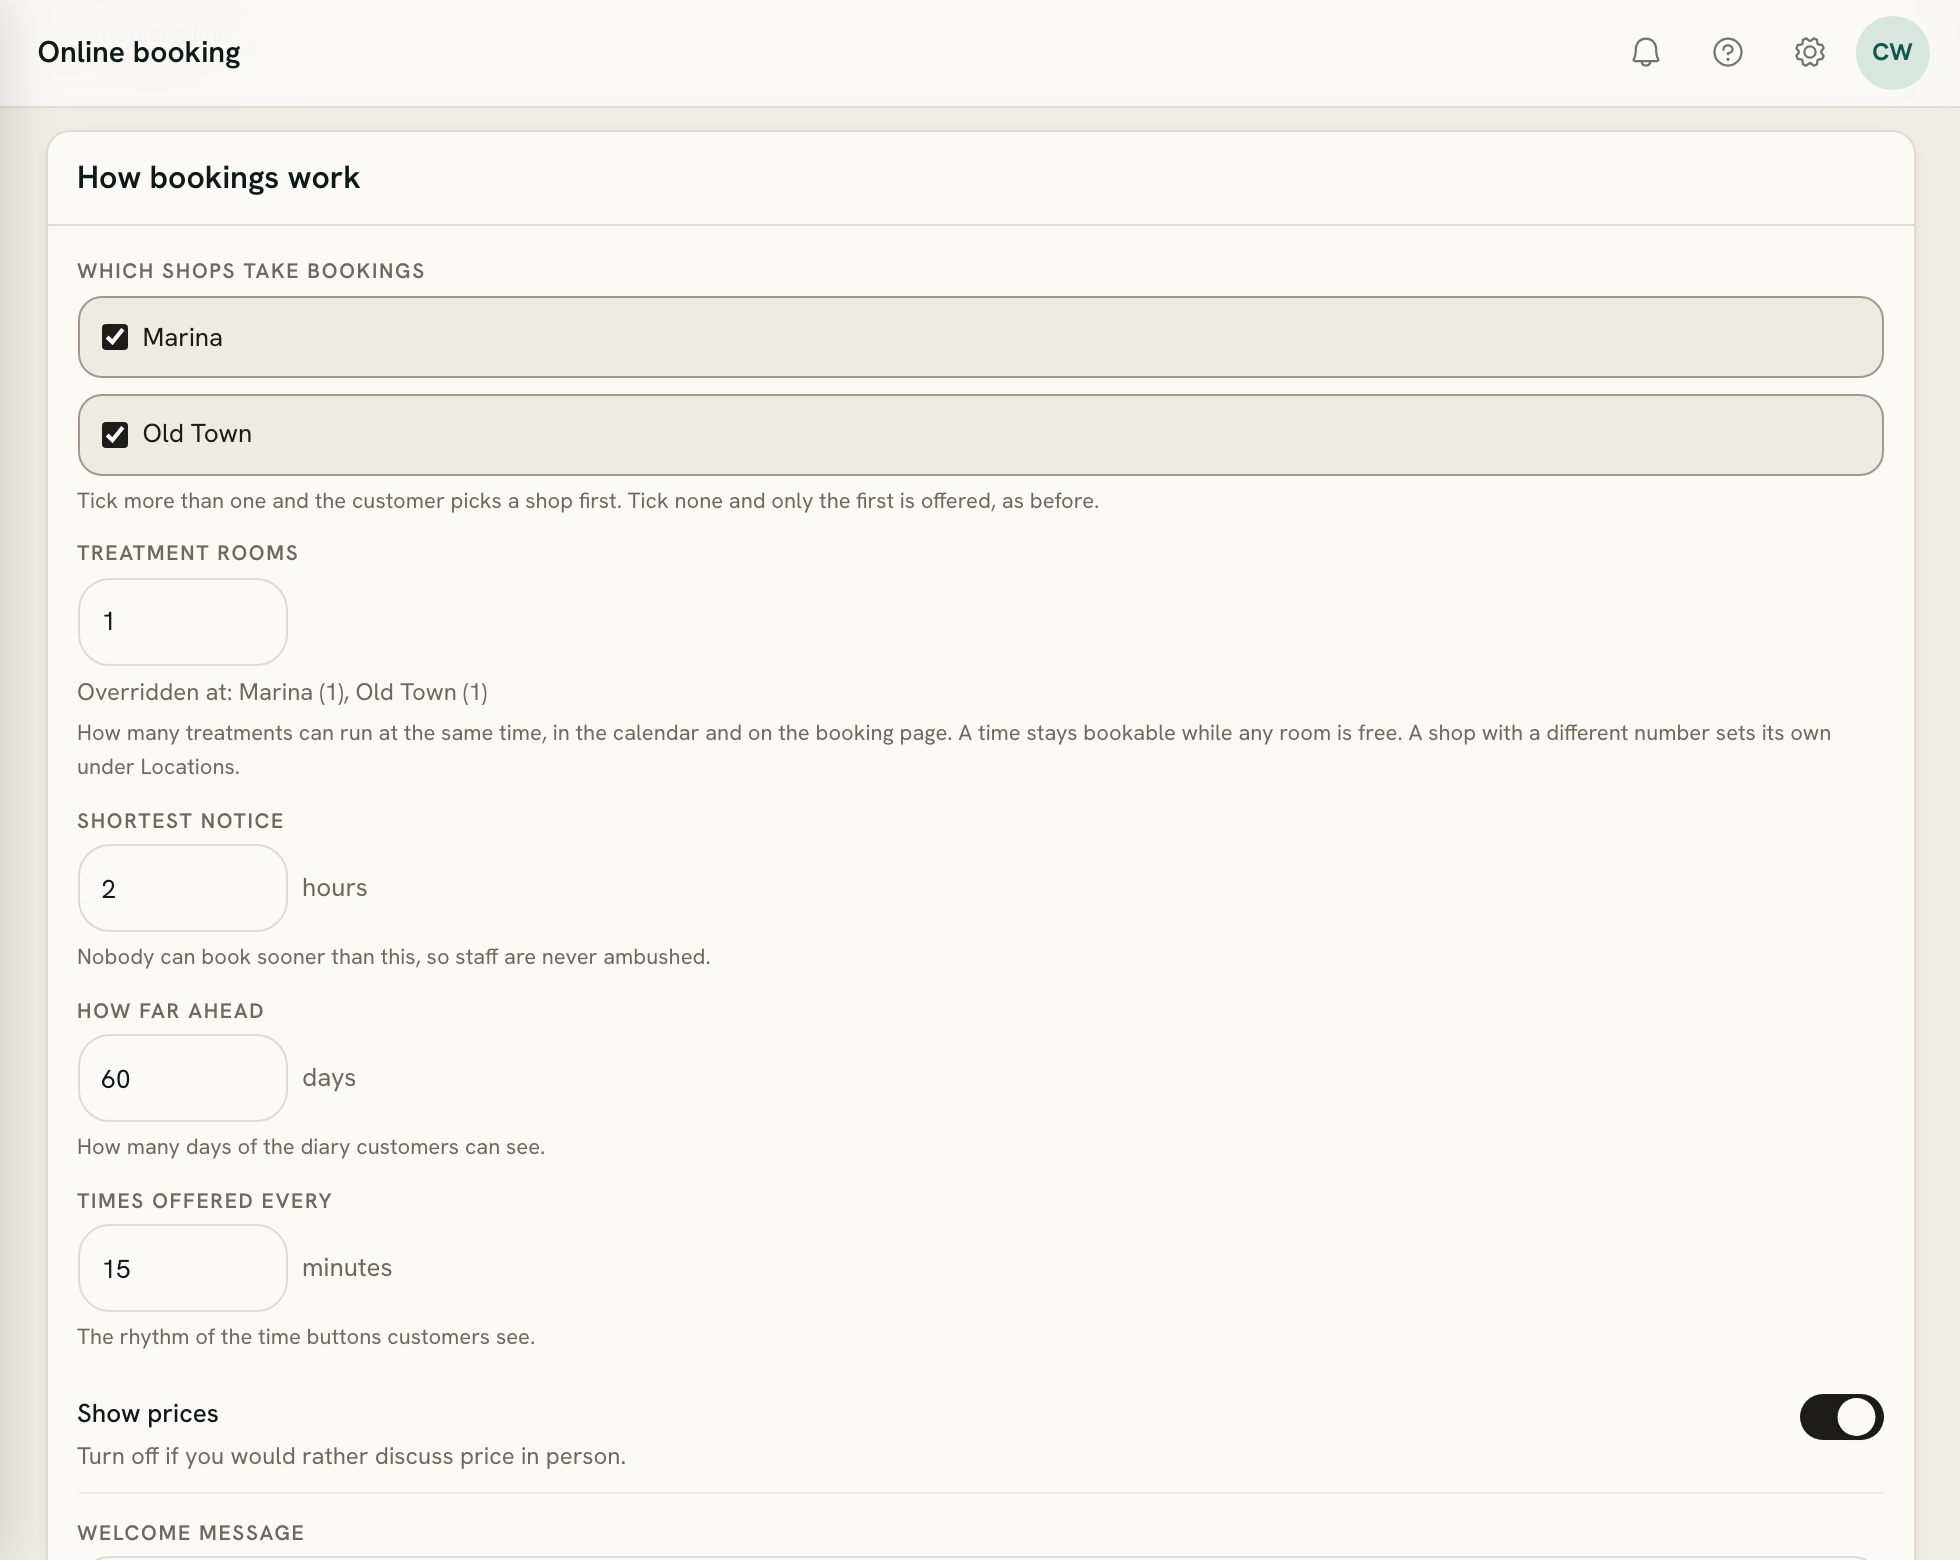Edit the Shortest notice hours field
1960x1560 pixels.
tap(183, 888)
